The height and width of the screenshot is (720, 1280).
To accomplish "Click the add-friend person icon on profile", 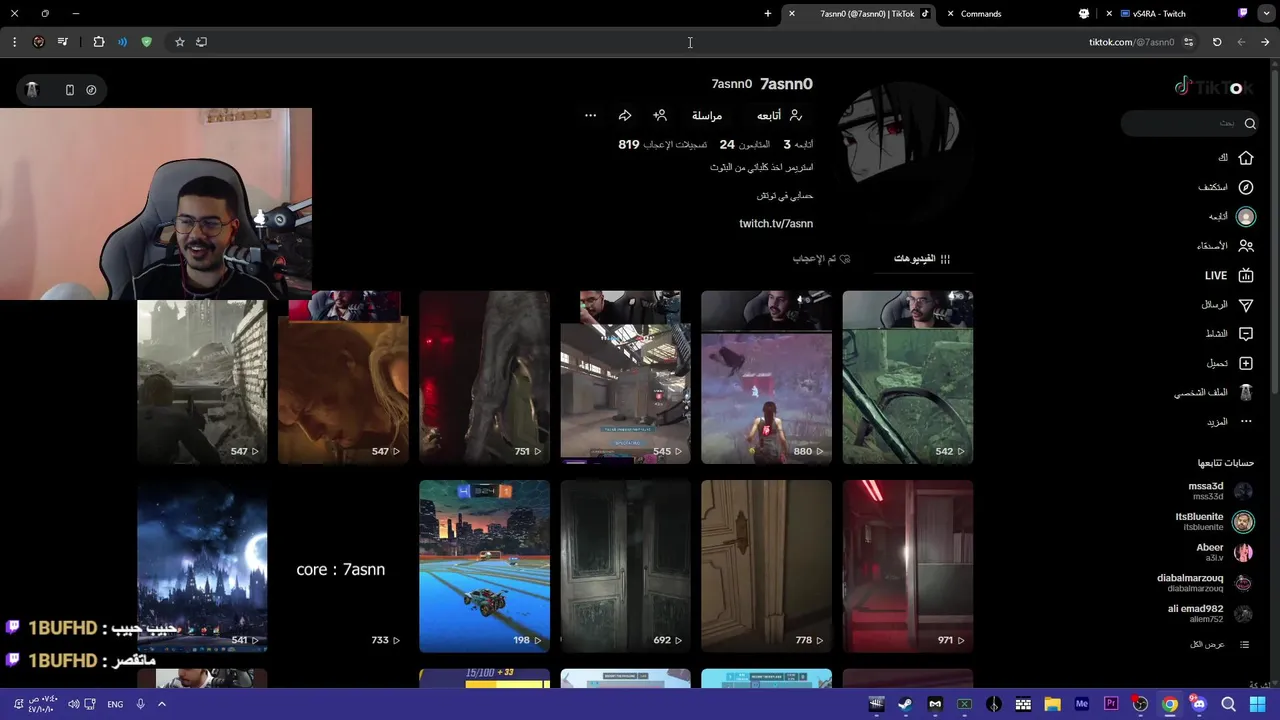I will click(x=660, y=116).
